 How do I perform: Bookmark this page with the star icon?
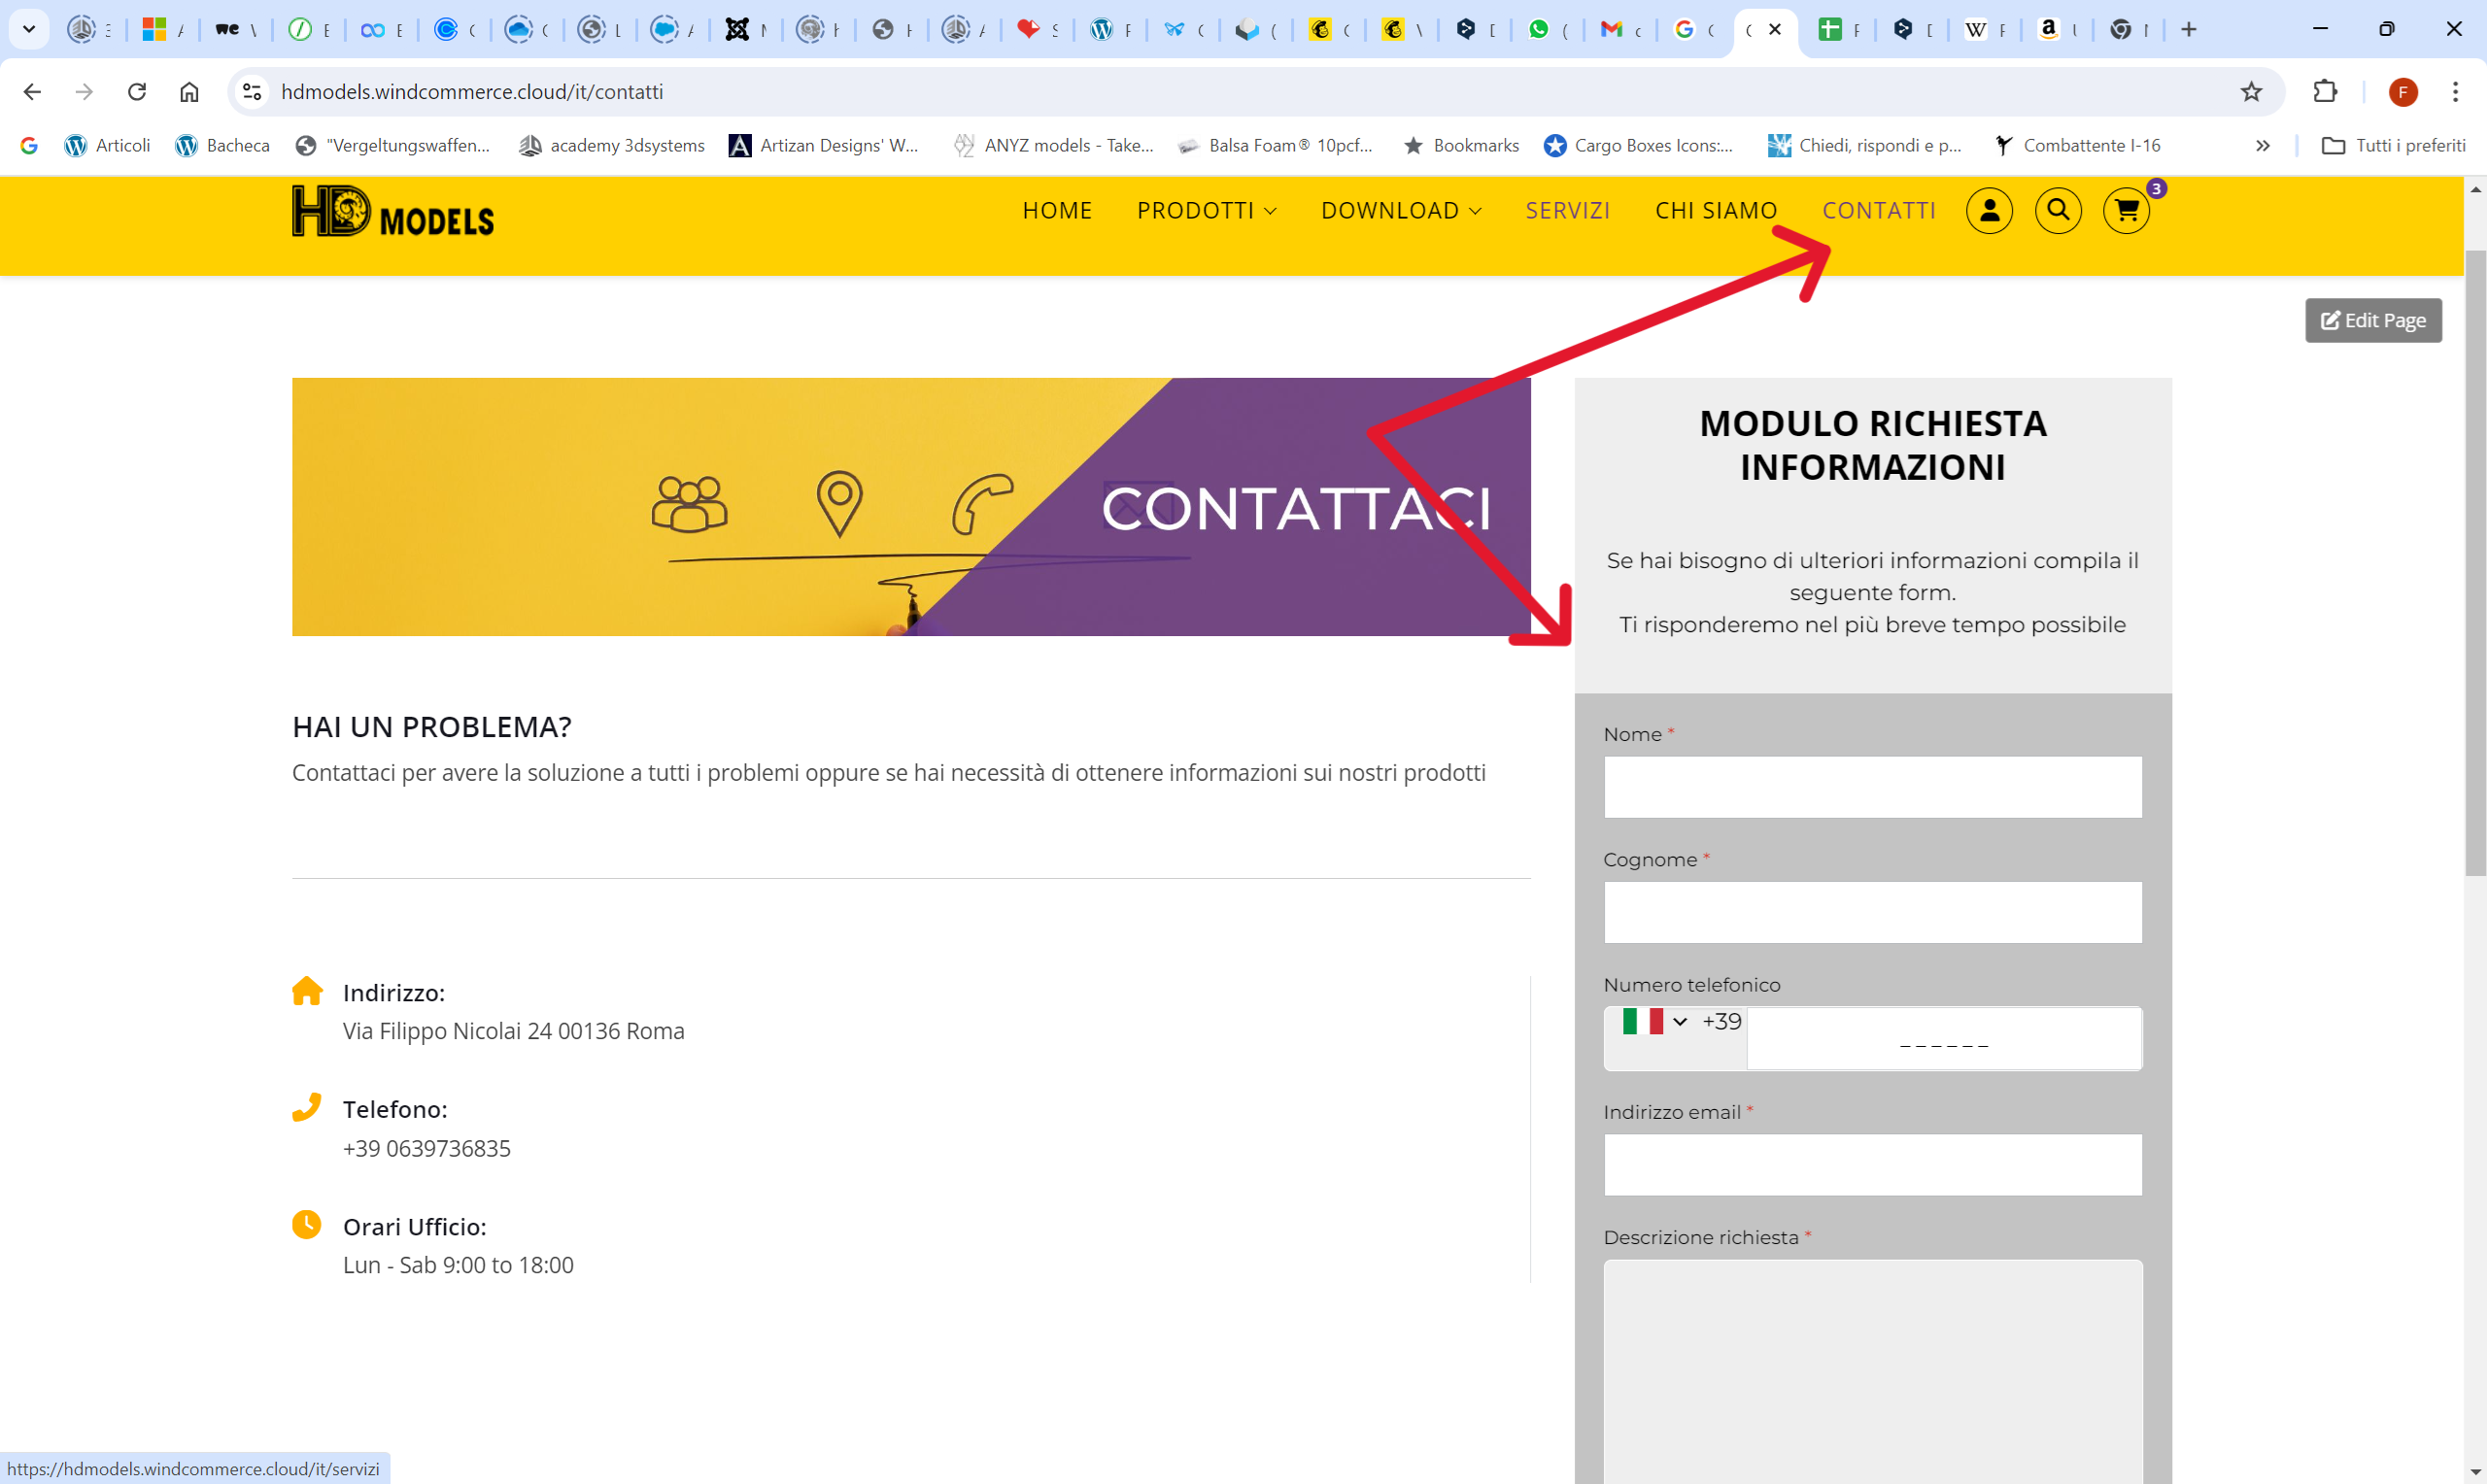coord(2251,92)
